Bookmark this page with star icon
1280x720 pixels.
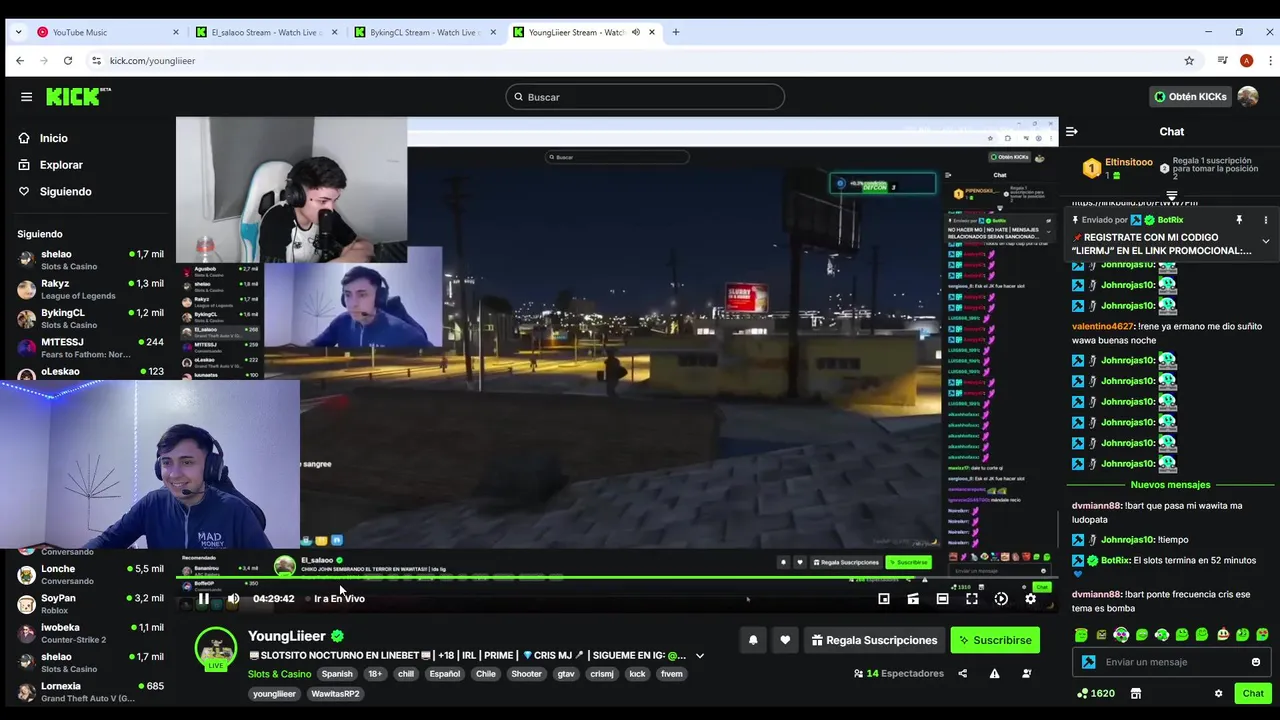pyautogui.click(x=1189, y=61)
